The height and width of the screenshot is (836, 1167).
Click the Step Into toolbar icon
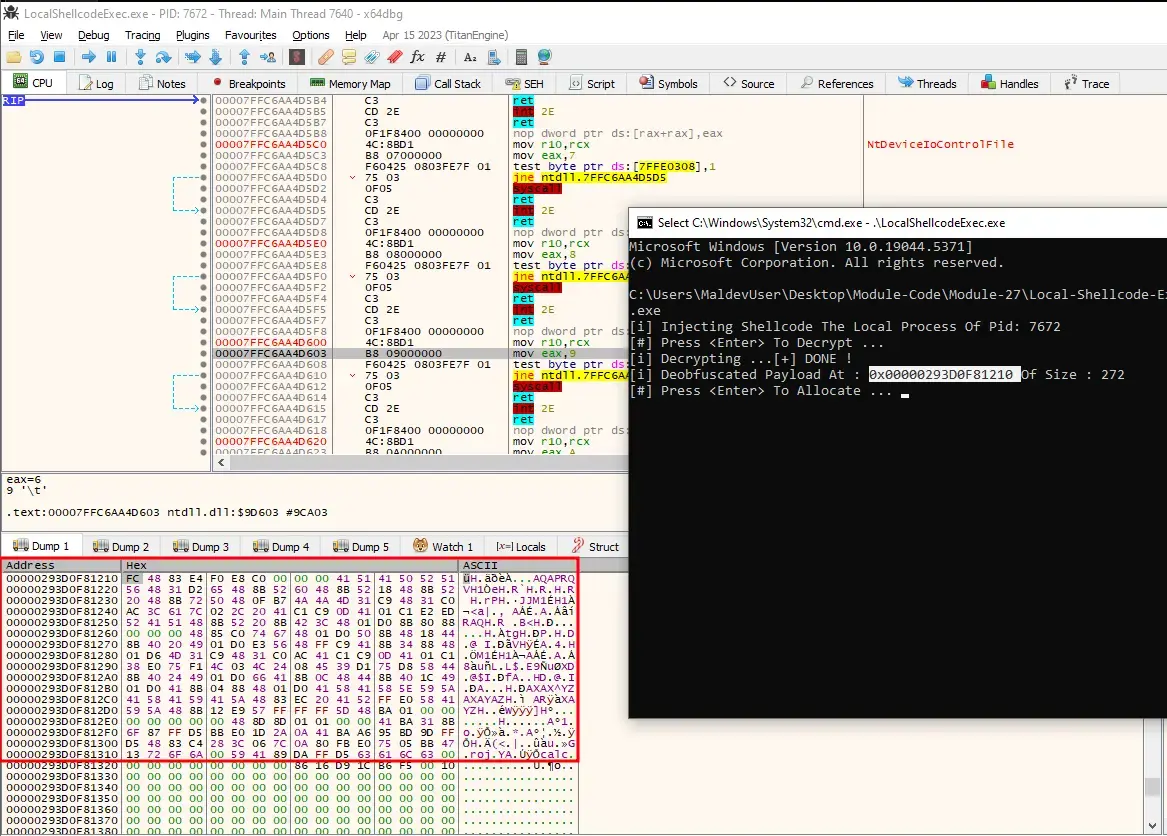pos(140,57)
